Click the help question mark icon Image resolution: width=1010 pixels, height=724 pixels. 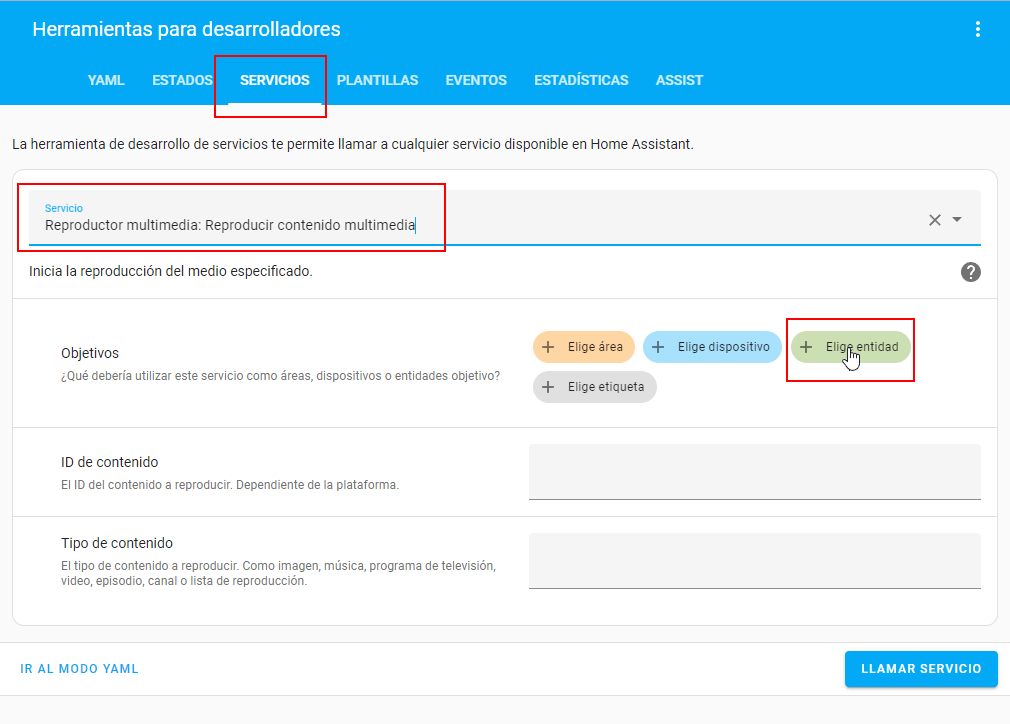970,272
